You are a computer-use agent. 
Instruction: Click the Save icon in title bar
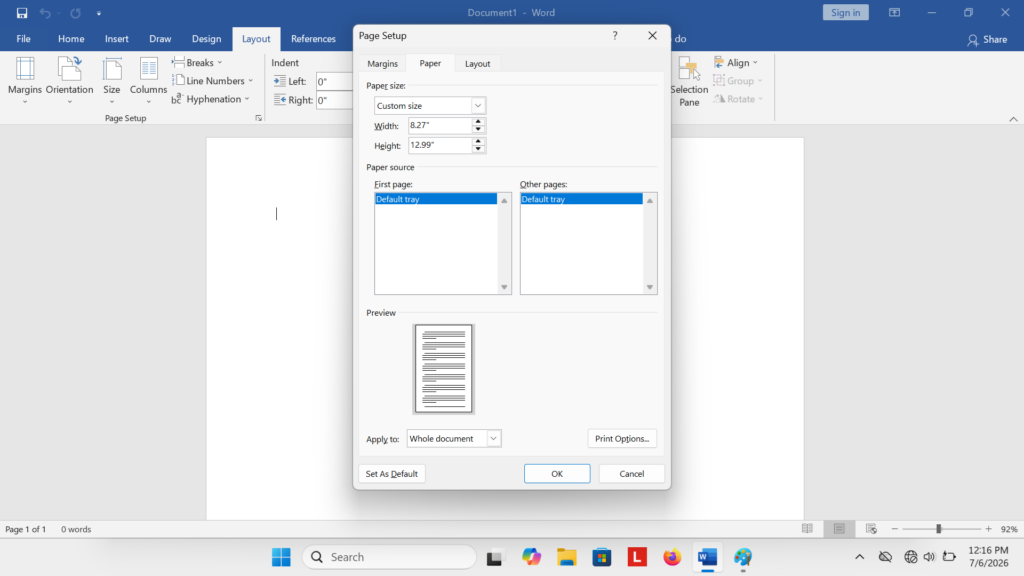coord(22,12)
